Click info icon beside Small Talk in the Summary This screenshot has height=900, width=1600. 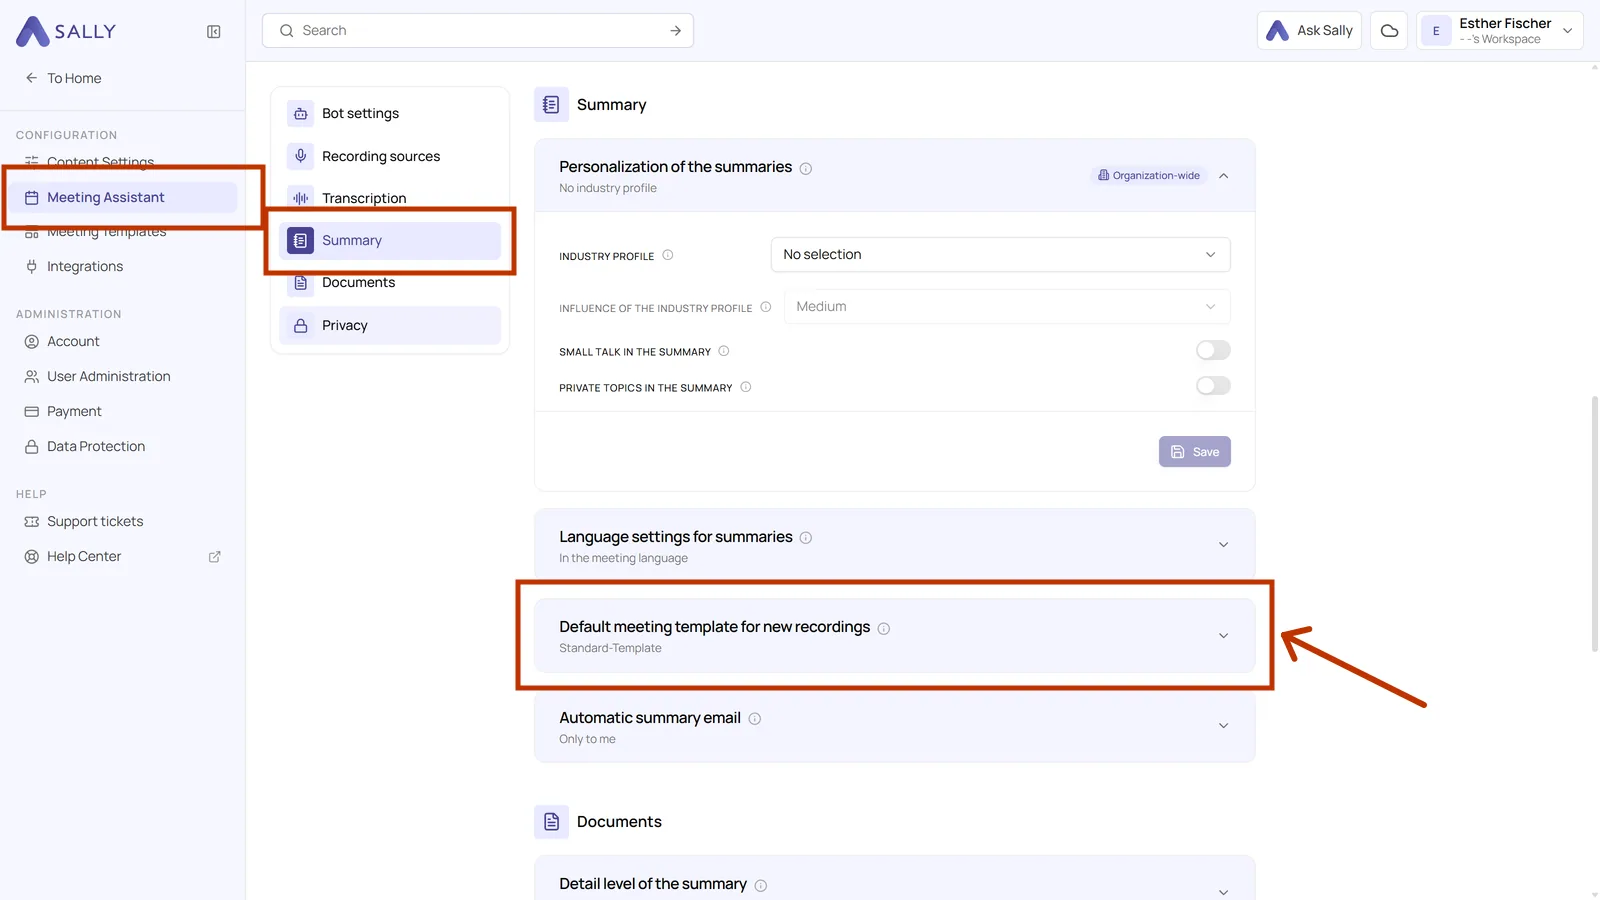(x=724, y=351)
